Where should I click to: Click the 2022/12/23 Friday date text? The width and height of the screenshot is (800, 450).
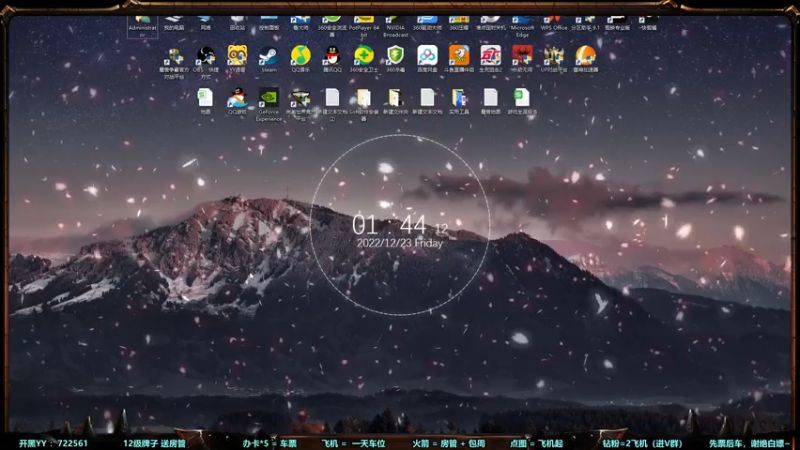pos(399,243)
